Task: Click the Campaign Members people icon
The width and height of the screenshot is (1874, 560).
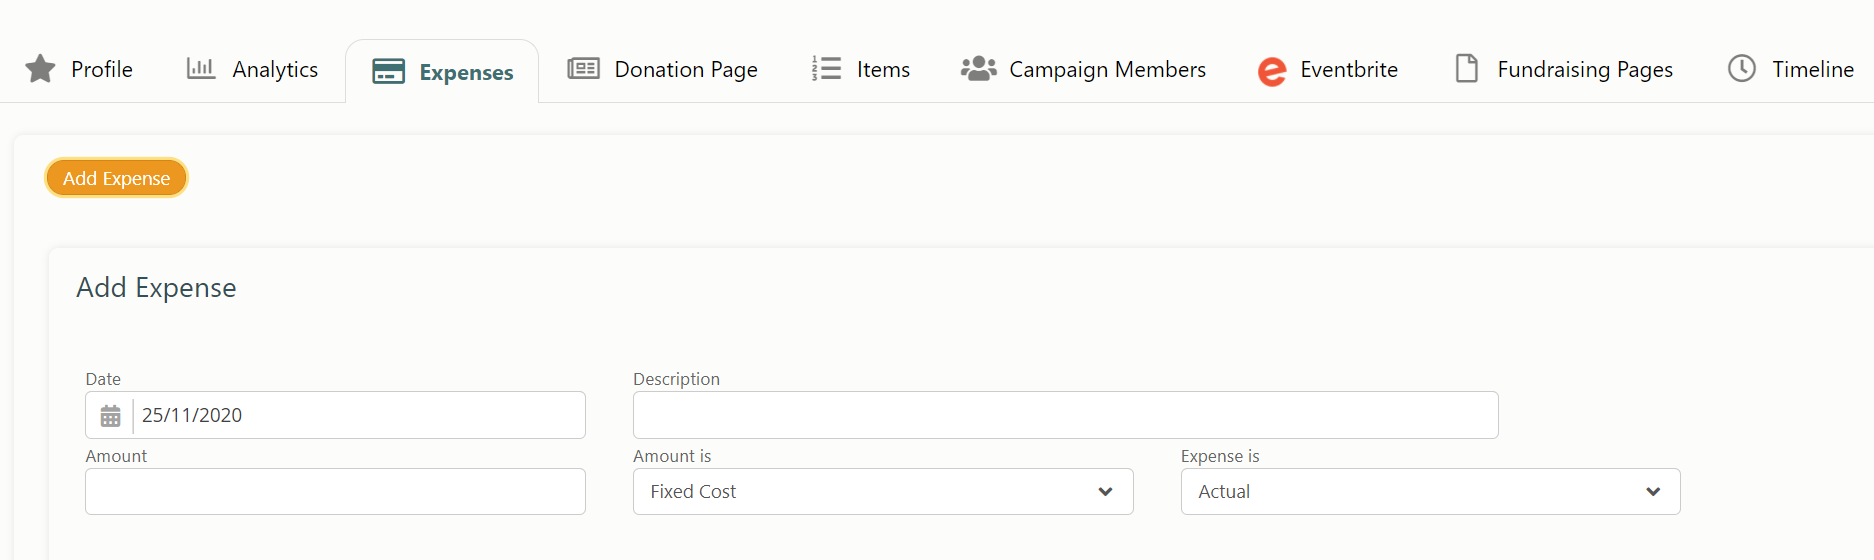Action: pyautogui.click(x=978, y=68)
